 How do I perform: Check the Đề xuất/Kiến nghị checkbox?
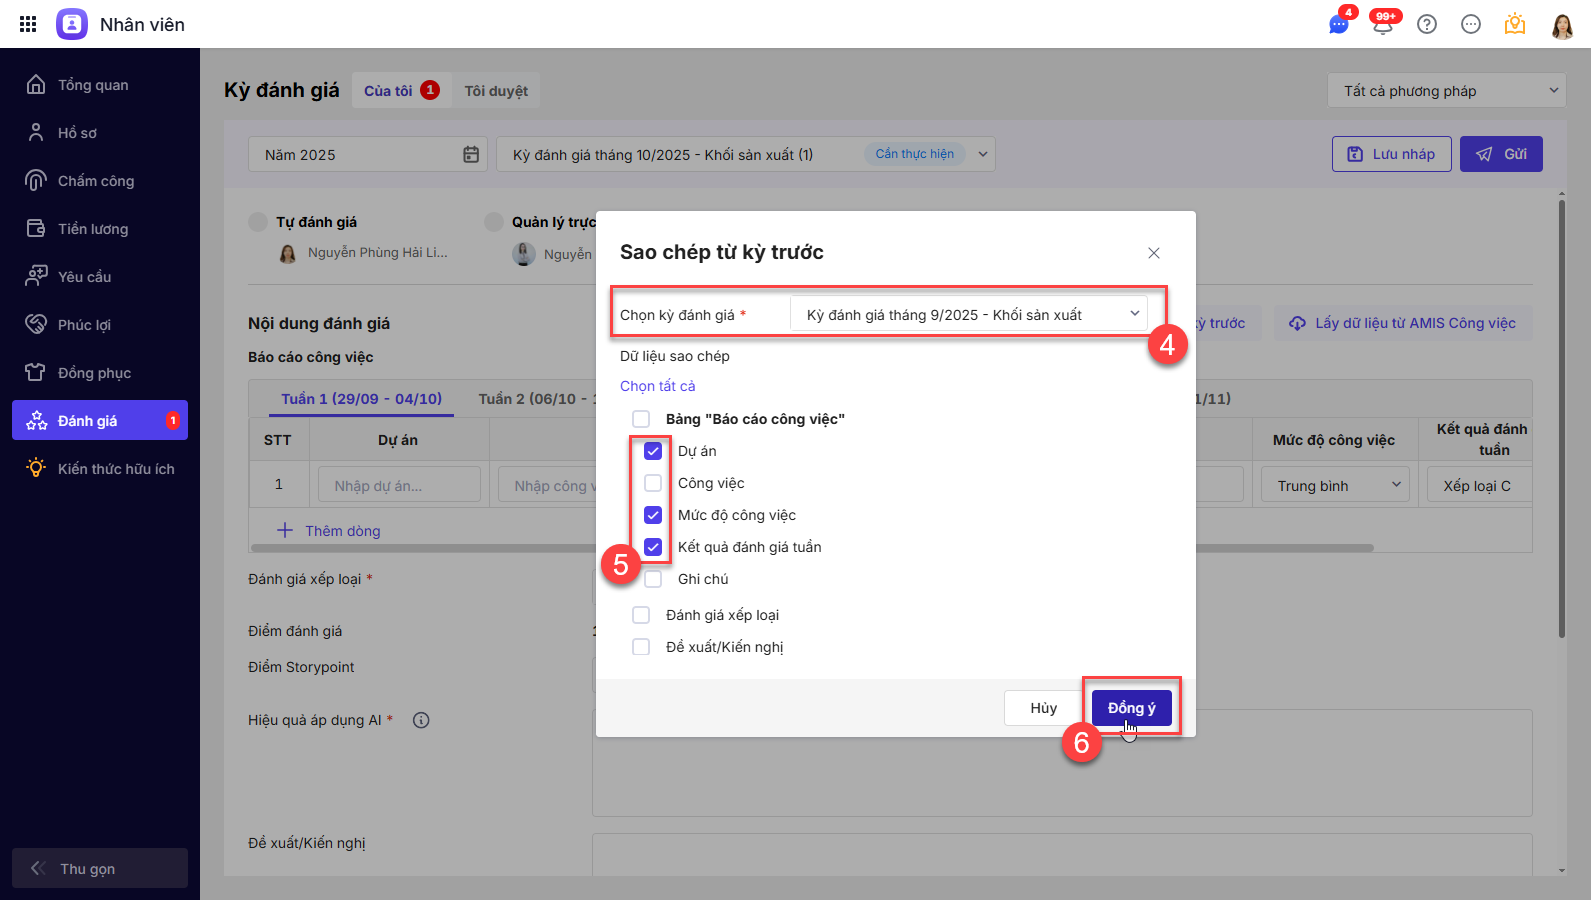tap(641, 647)
